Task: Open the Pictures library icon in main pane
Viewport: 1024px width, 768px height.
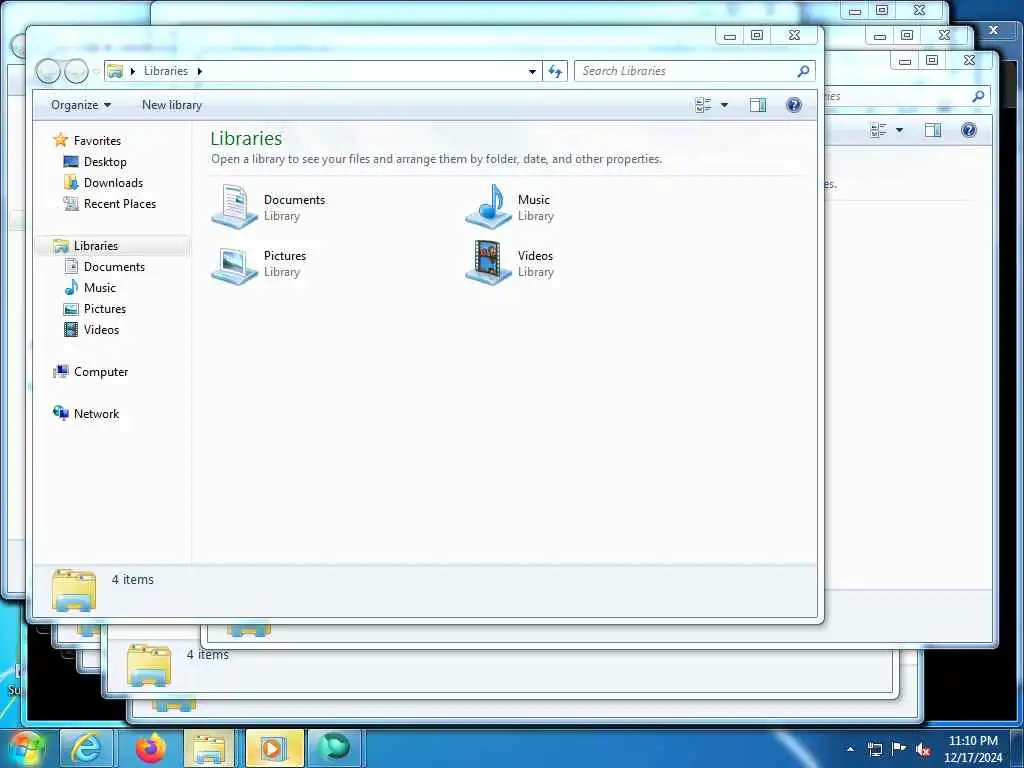Action: pyautogui.click(x=234, y=264)
